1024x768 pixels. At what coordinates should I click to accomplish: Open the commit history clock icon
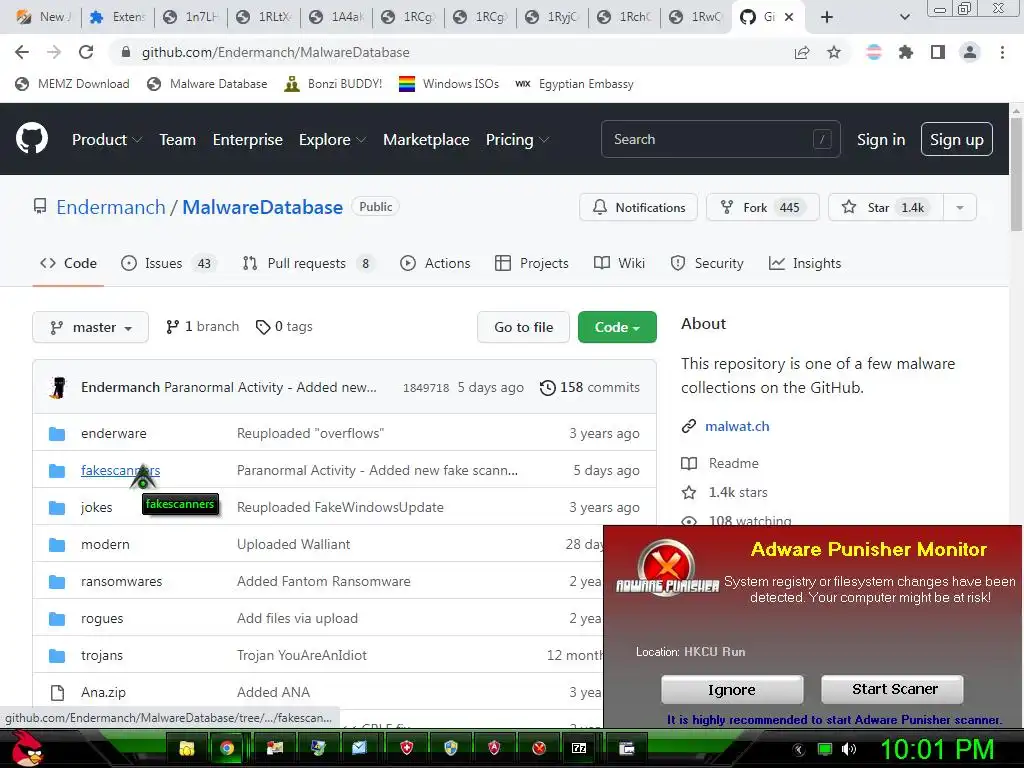[x=547, y=388]
